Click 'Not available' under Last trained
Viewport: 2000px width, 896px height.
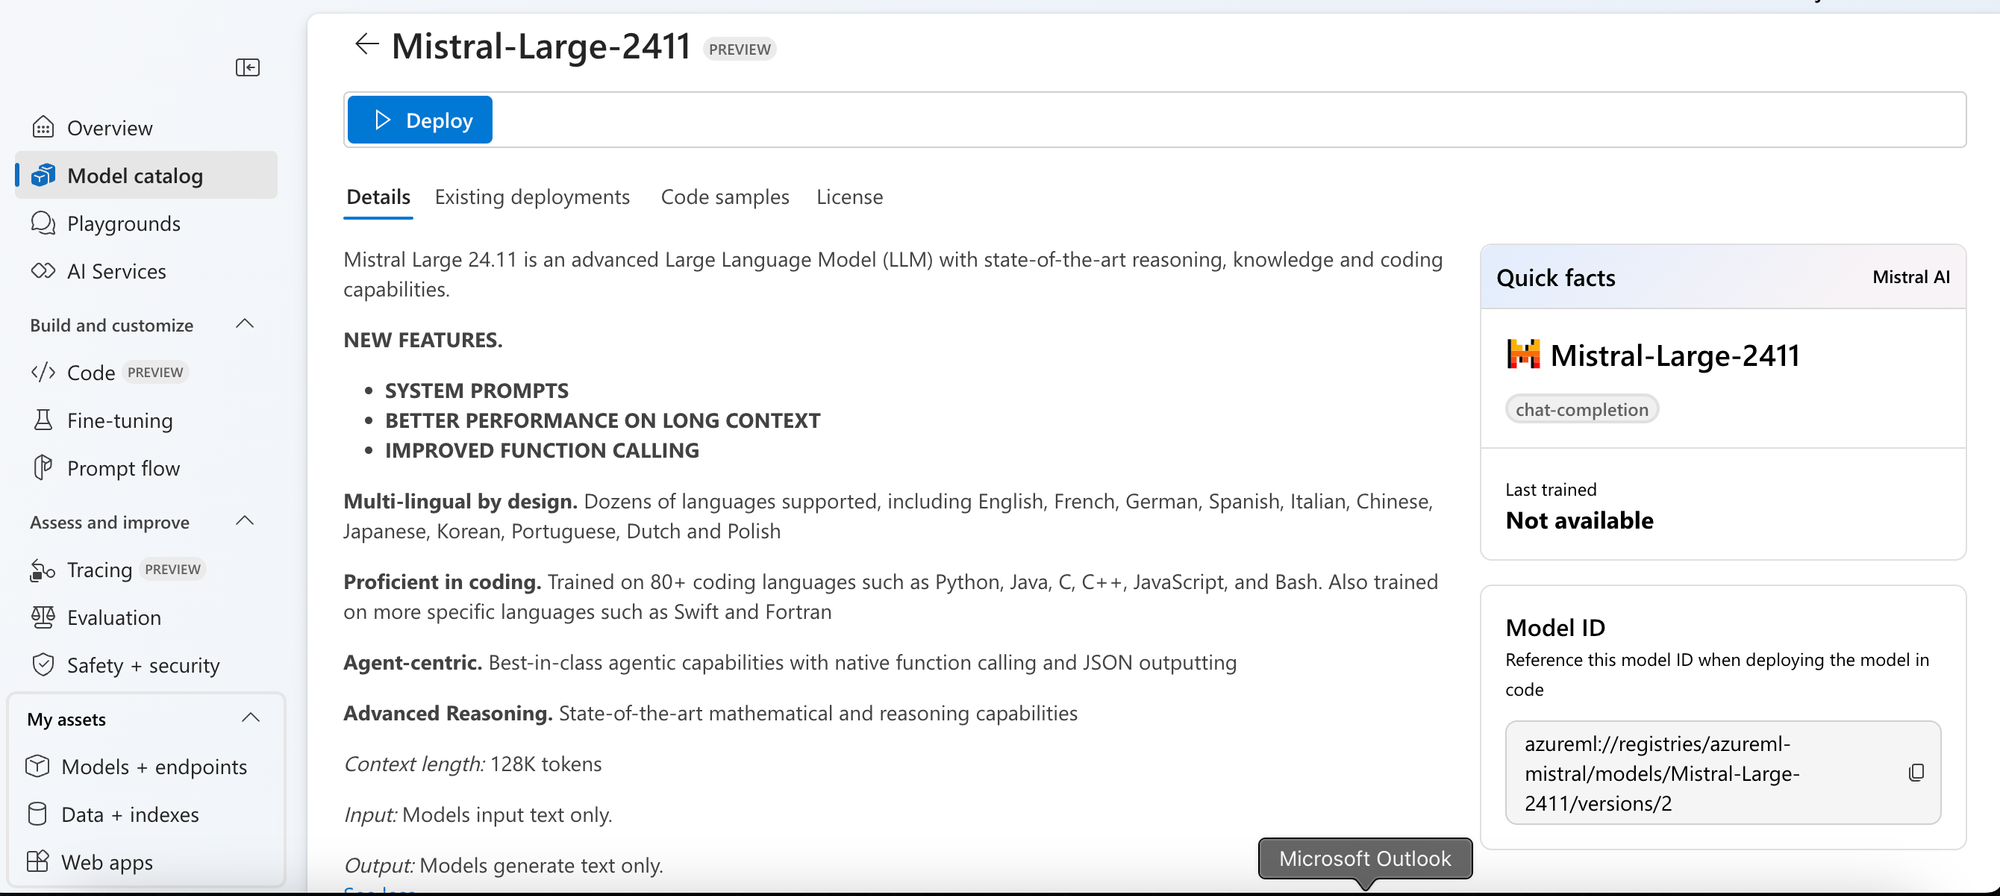pyautogui.click(x=1580, y=520)
